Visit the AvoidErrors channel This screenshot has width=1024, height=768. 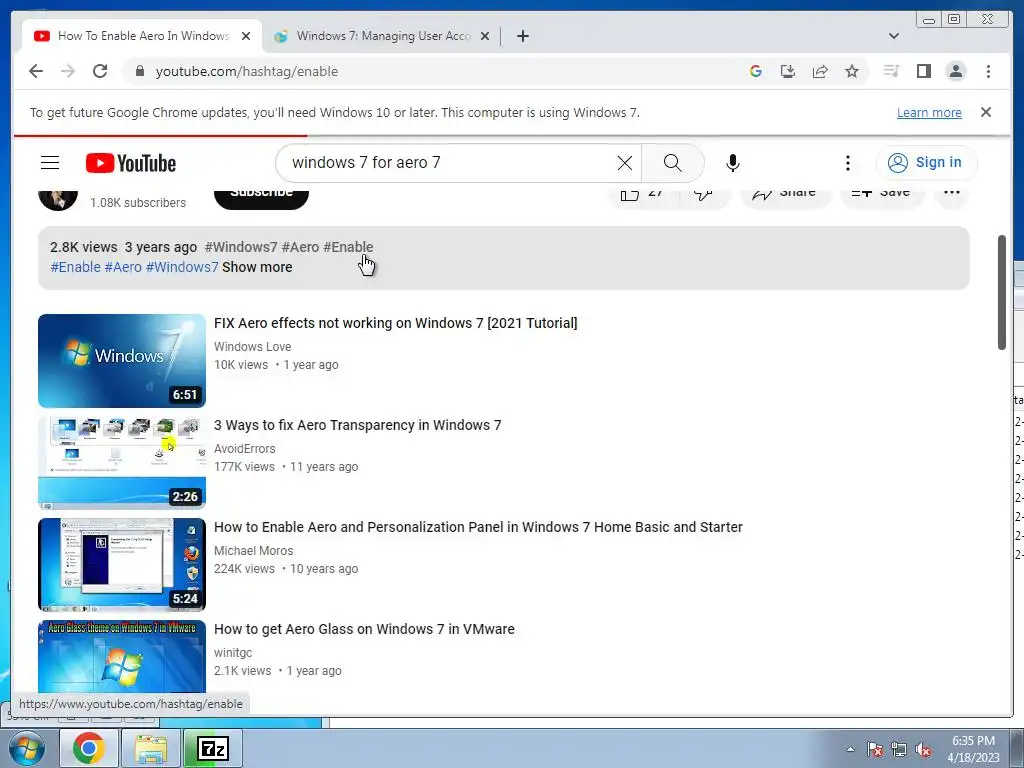coord(245,449)
